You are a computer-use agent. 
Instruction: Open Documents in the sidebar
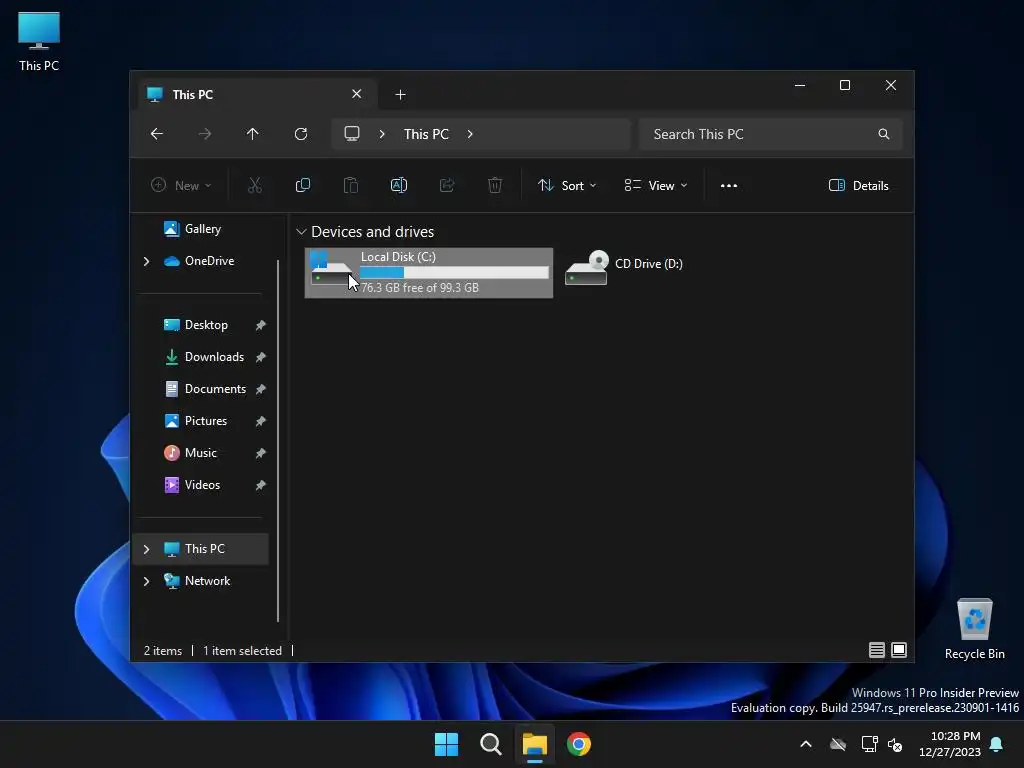215,389
